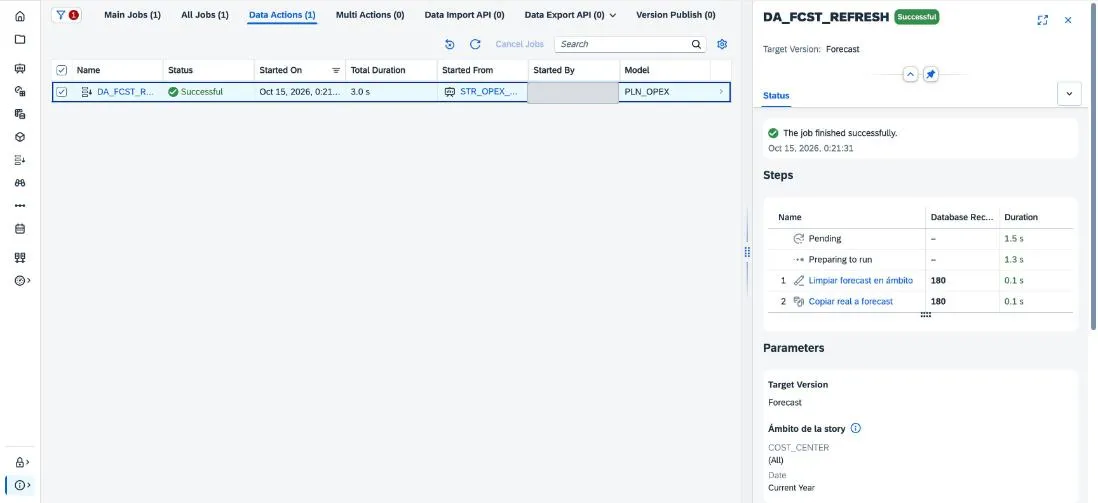Open the three-dots connected icon in sidebar
The image size is (1098, 503).
20,206
